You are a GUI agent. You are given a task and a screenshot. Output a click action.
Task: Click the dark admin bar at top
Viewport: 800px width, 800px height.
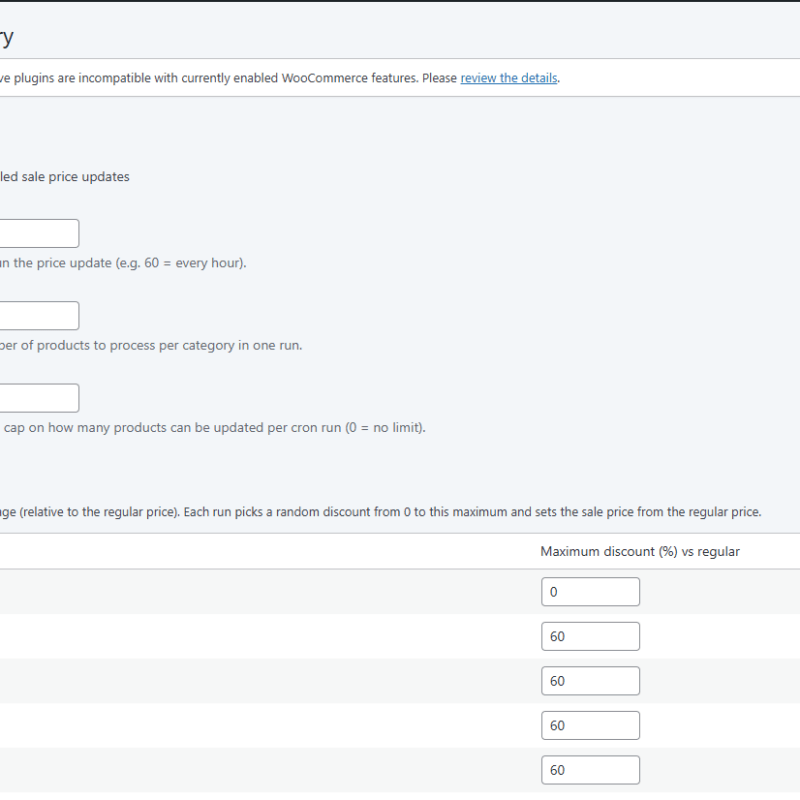pyautogui.click(x=400, y=1)
